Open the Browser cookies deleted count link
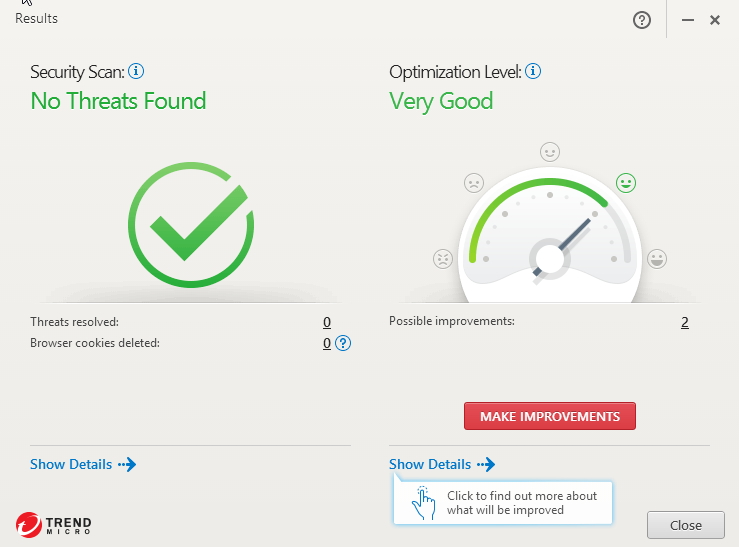The height and width of the screenshot is (547, 739). tap(326, 343)
